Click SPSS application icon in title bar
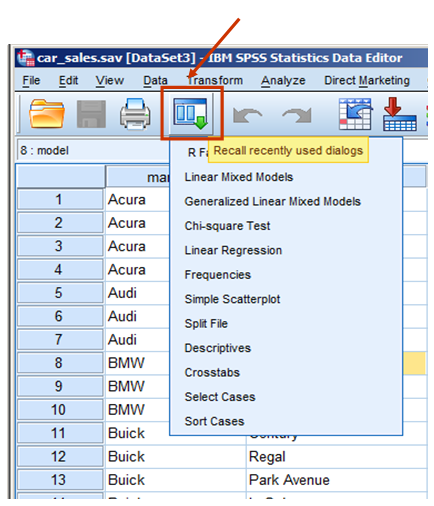 (x=26, y=58)
